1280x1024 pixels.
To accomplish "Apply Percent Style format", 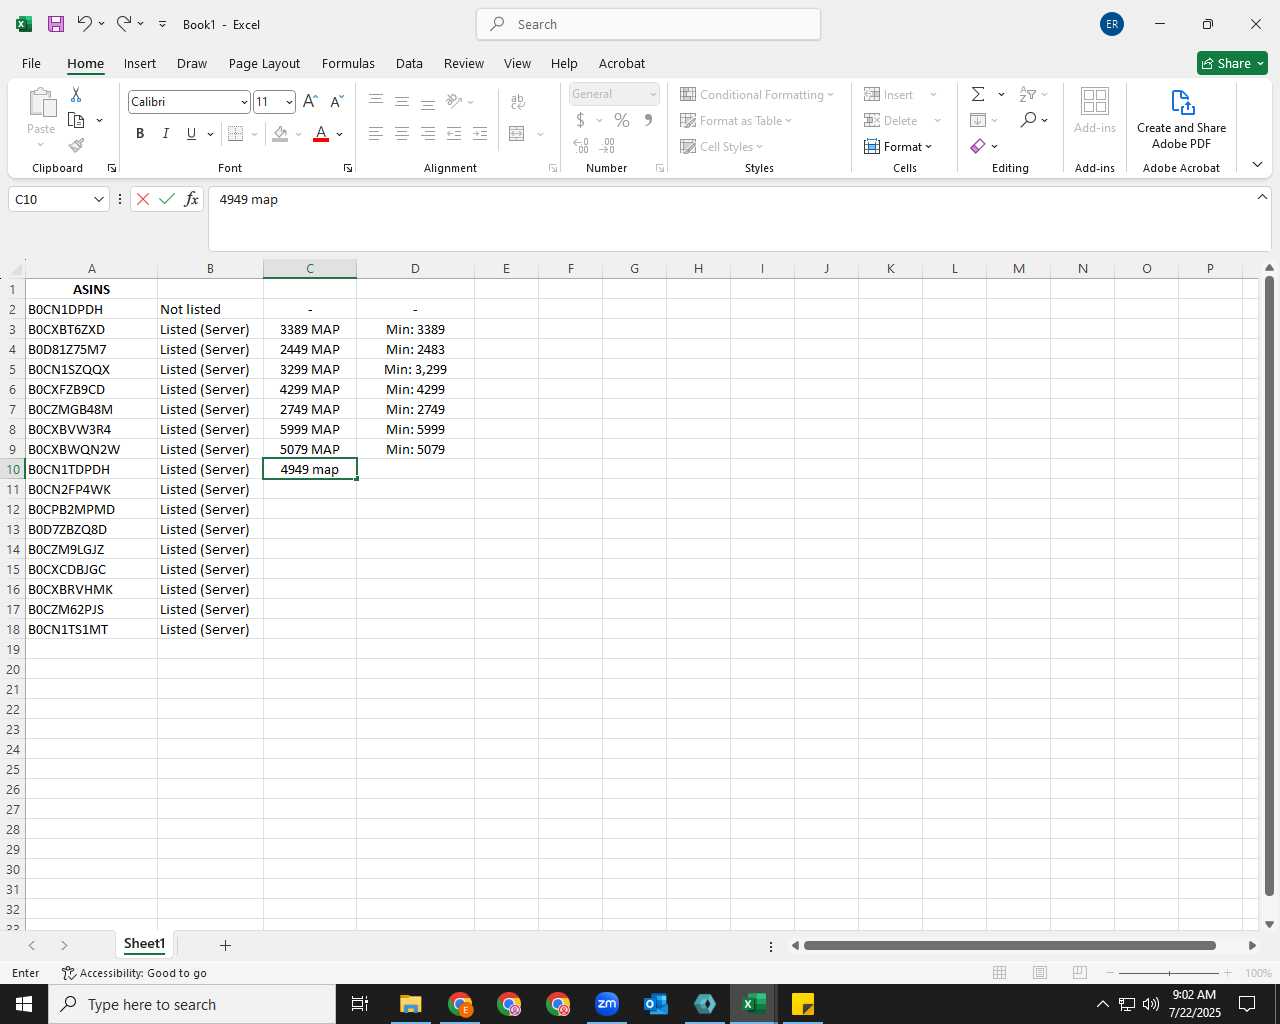I will 622,120.
